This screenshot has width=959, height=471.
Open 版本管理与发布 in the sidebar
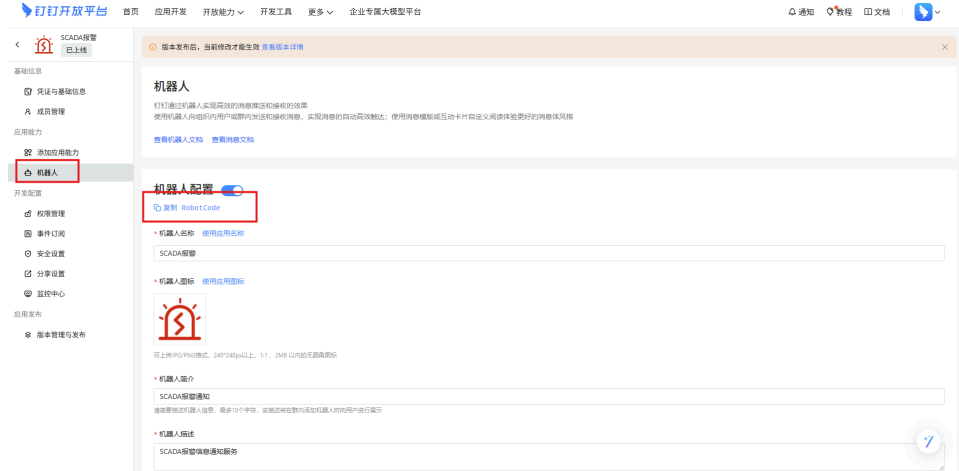point(61,334)
